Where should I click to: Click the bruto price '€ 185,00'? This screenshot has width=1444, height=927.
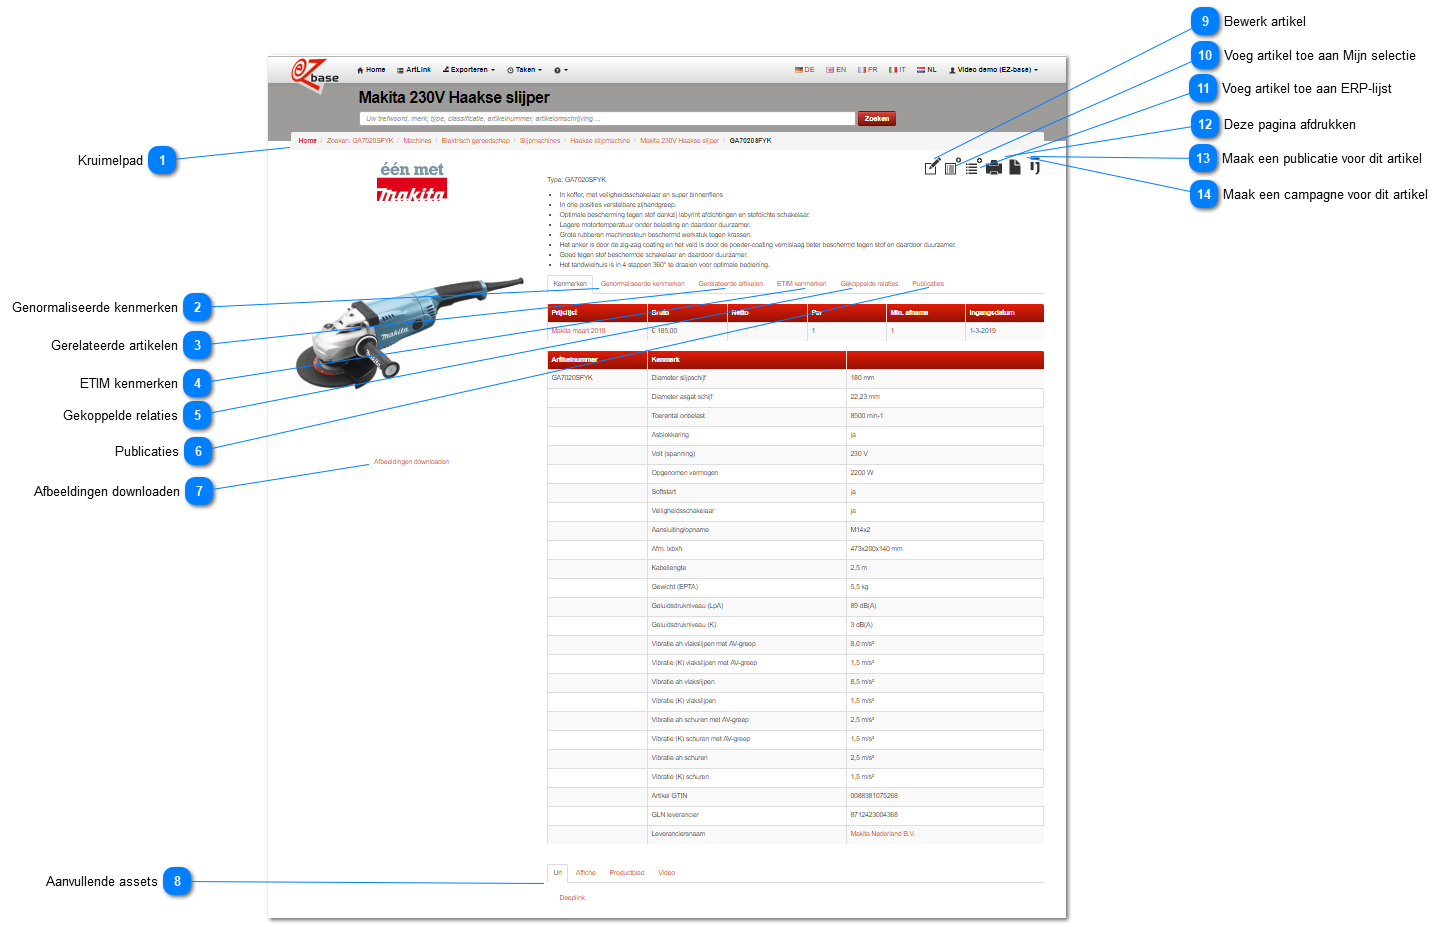pyautogui.click(x=664, y=331)
